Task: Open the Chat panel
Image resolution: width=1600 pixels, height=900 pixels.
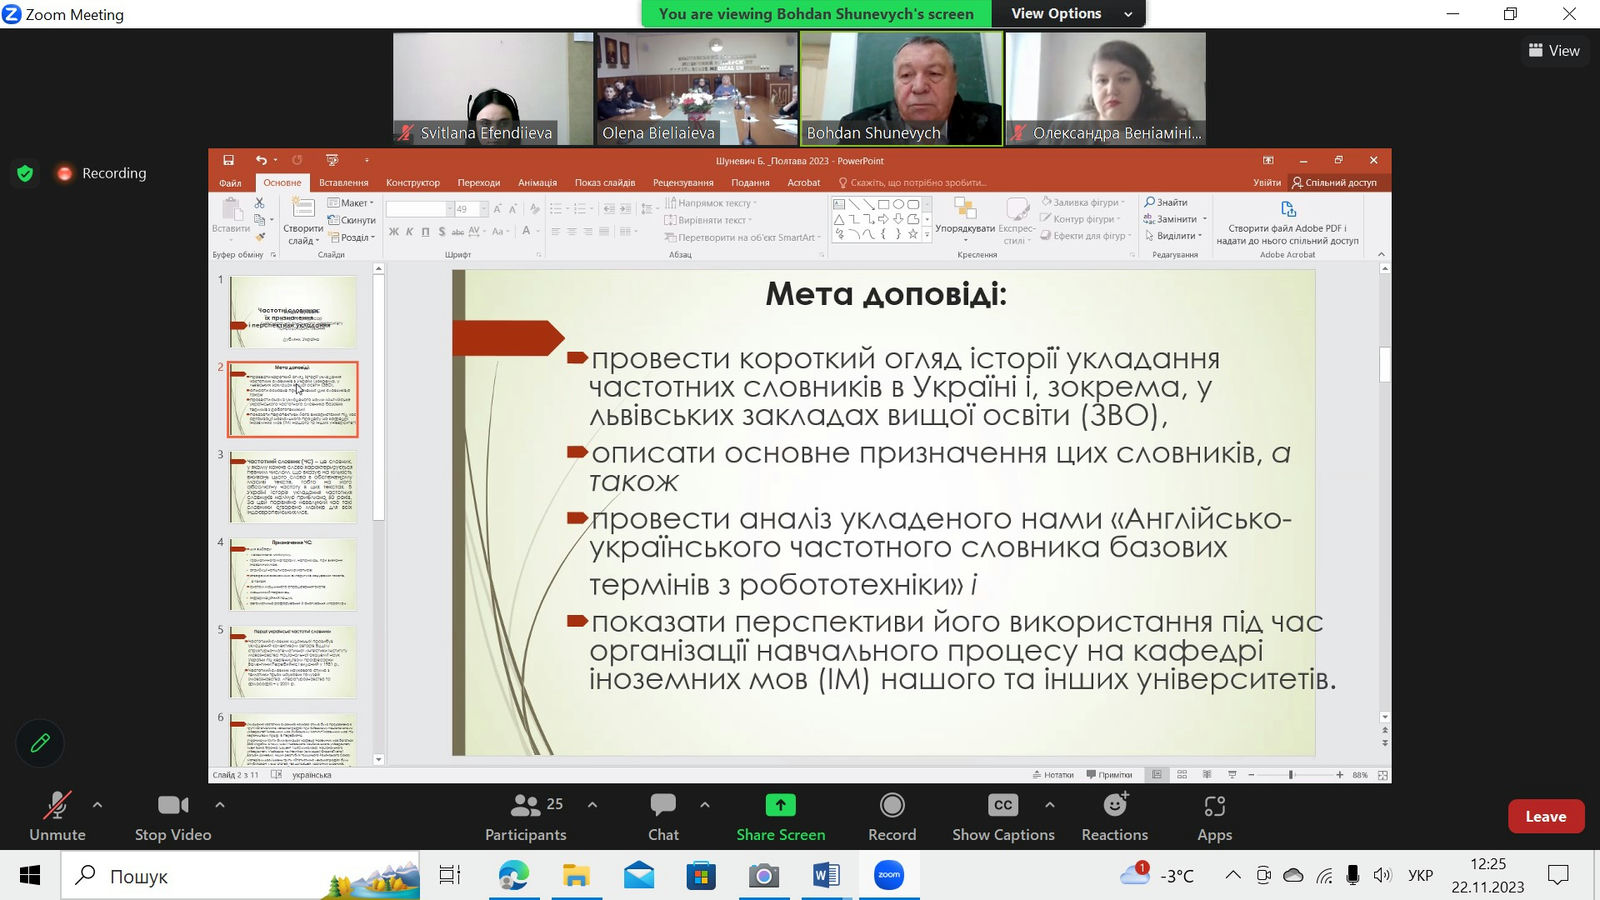Action: pos(663,816)
